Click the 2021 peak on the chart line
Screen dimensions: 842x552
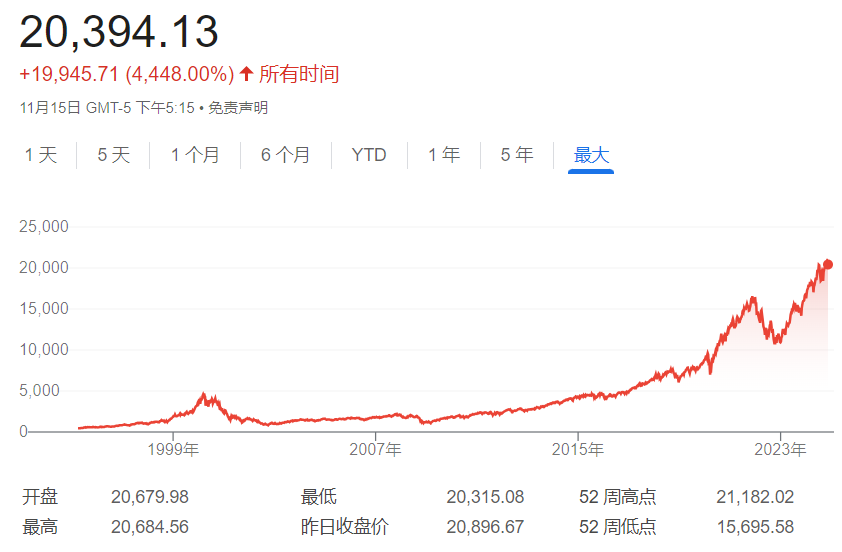point(753,297)
